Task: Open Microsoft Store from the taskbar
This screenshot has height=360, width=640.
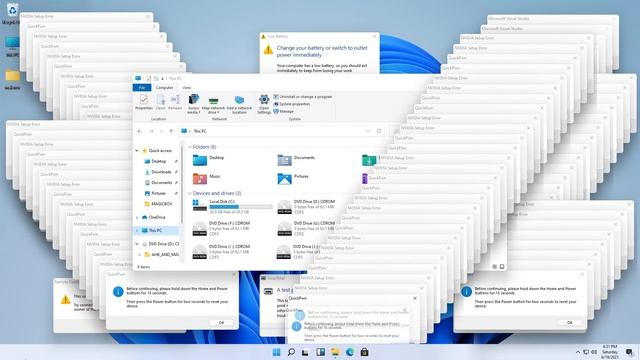Action: 364,352
